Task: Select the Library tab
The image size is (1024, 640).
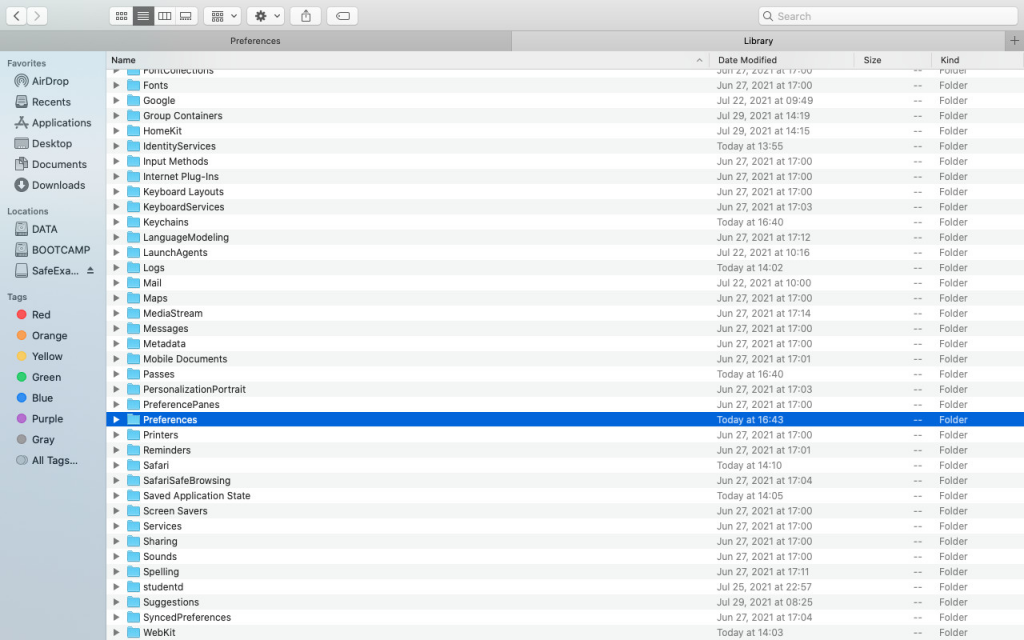Action: (757, 41)
